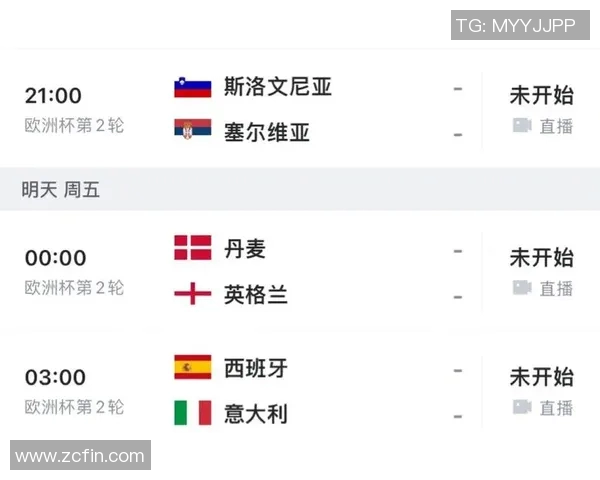Click the live camera icon for the 21:00 match
Image resolution: width=600 pixels, height=480 pixels.
click(521, 126)
